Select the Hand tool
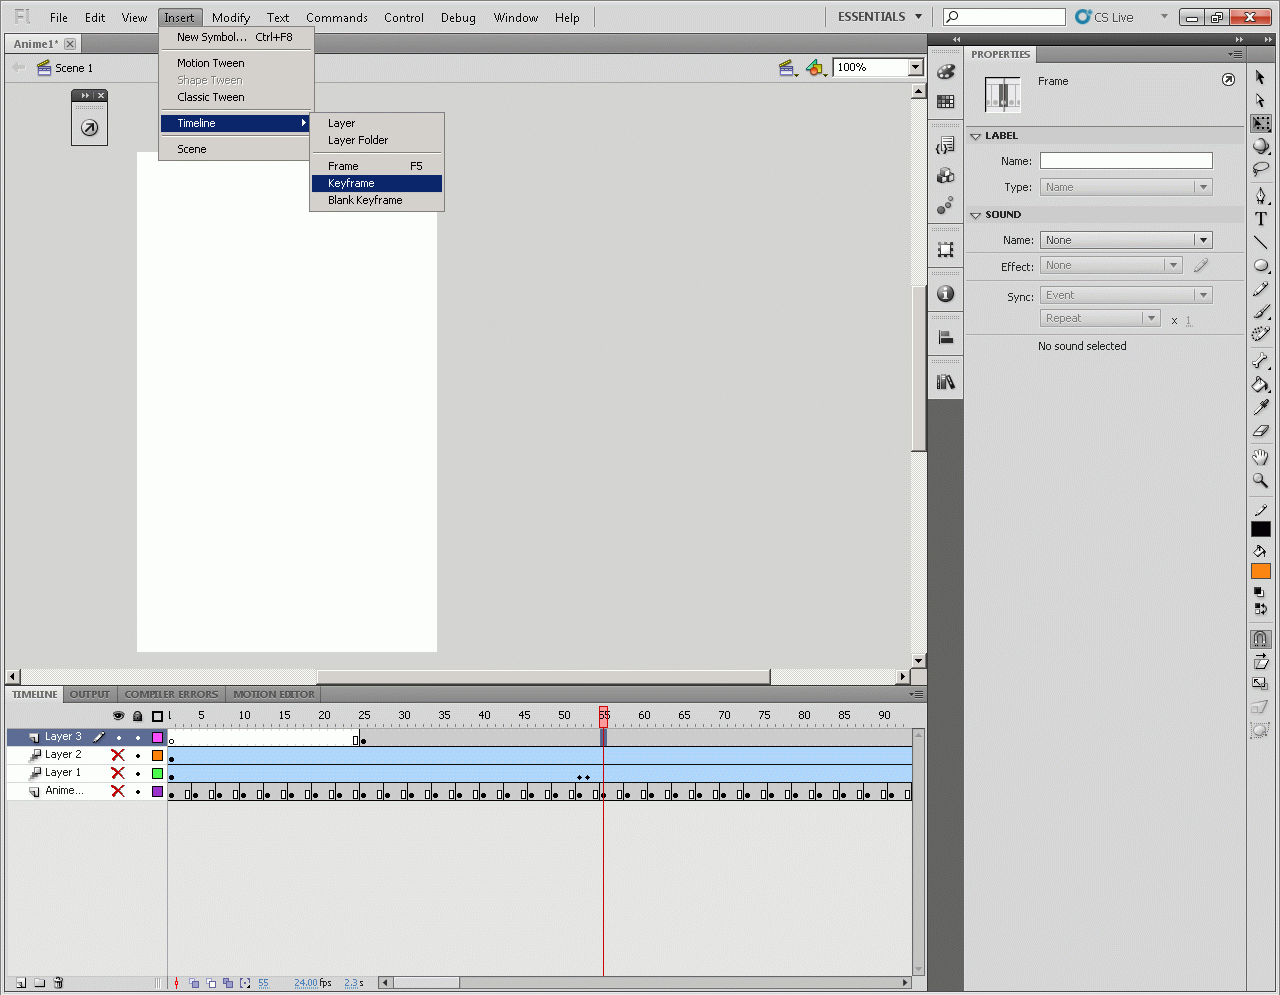 click(1260, 457)
